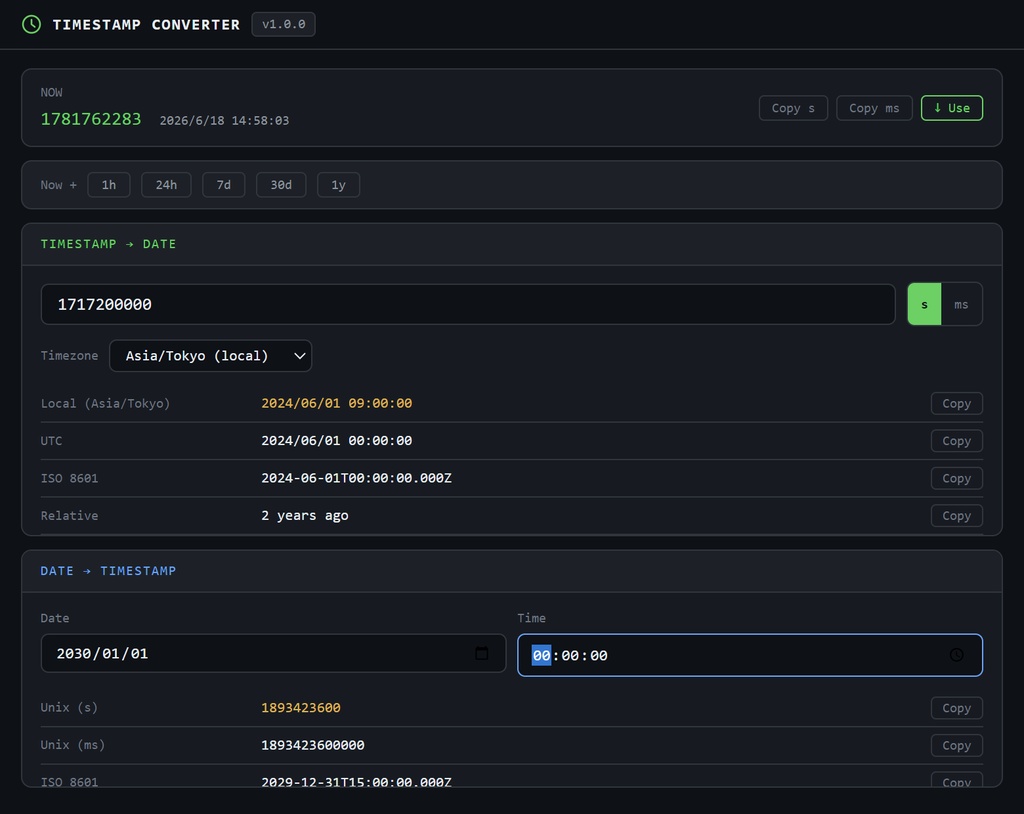Add 1h to now
Viewport: 1024px width, 814px height.
coord(108,185)
